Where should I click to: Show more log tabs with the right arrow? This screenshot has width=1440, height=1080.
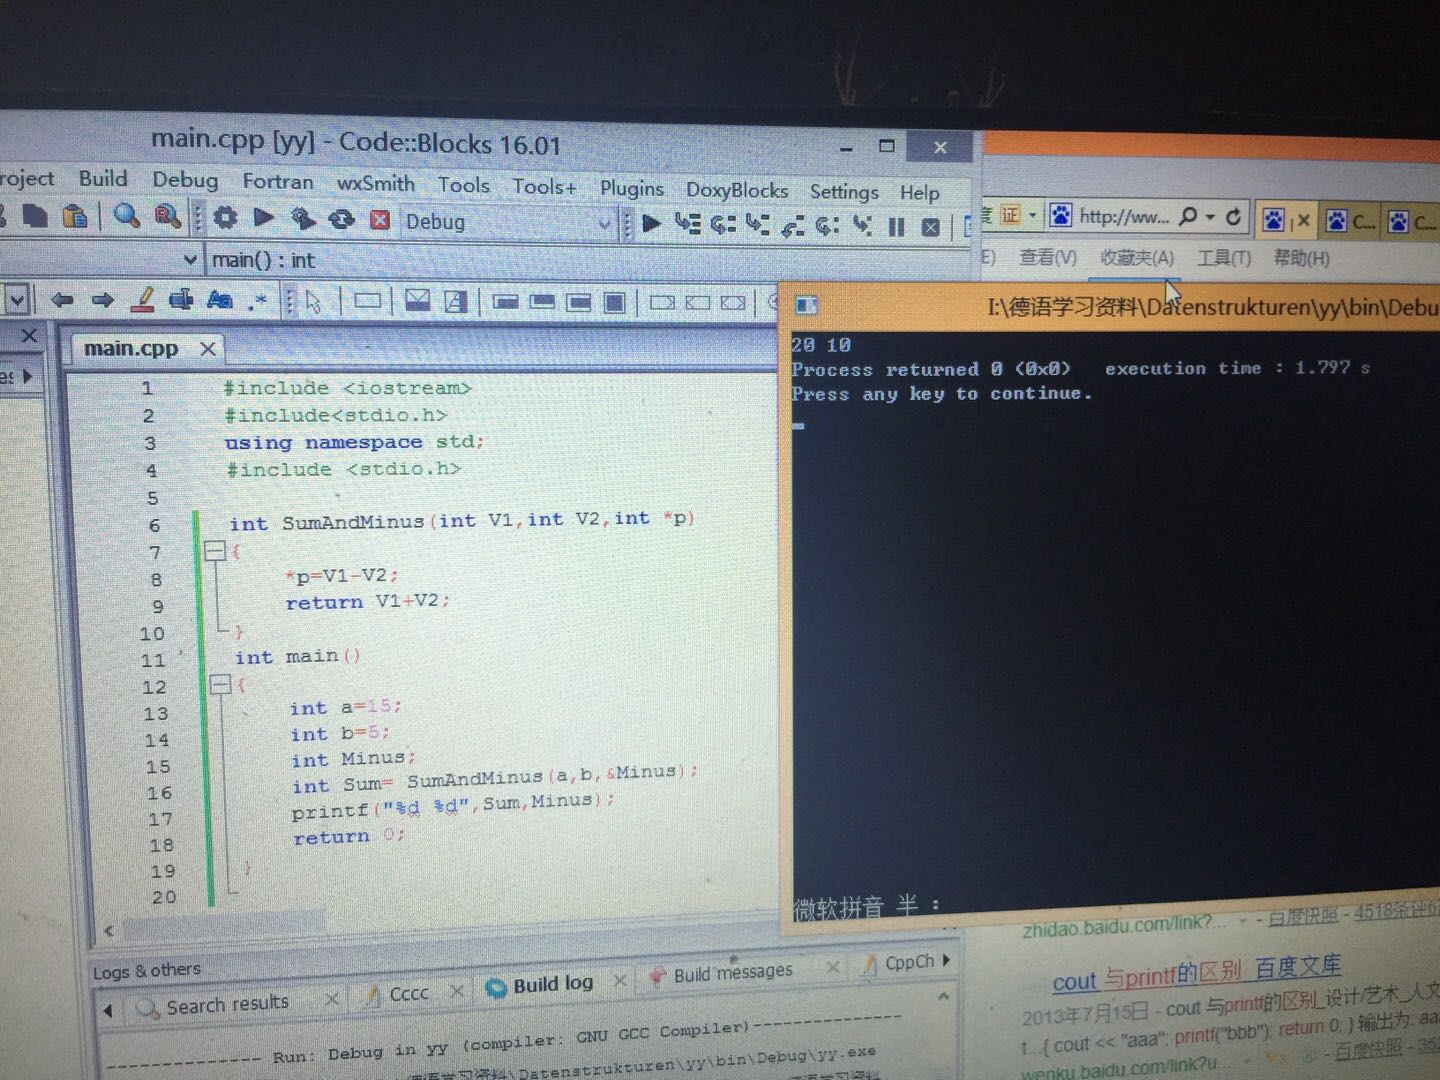click(x=946, y=960)
